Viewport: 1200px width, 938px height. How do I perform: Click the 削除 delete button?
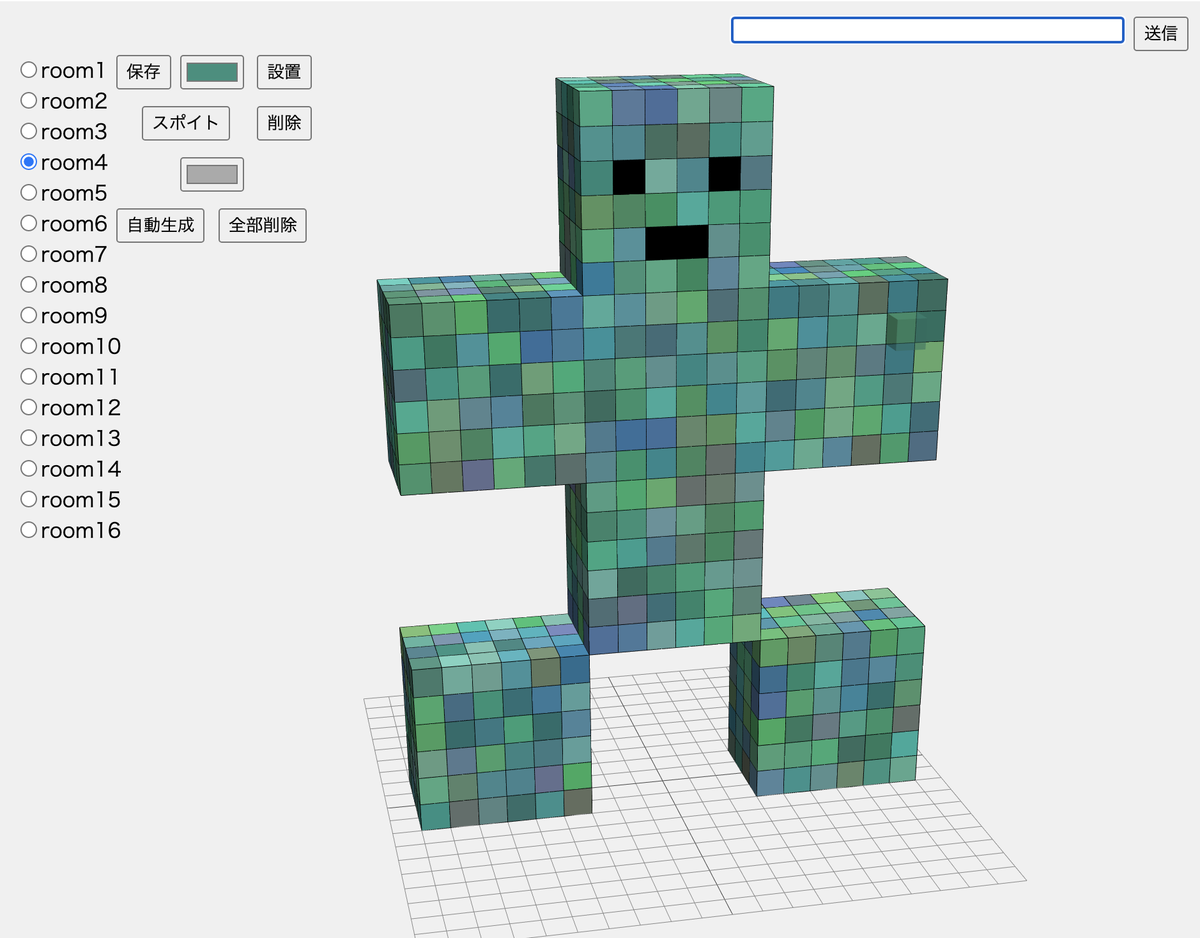284,124
